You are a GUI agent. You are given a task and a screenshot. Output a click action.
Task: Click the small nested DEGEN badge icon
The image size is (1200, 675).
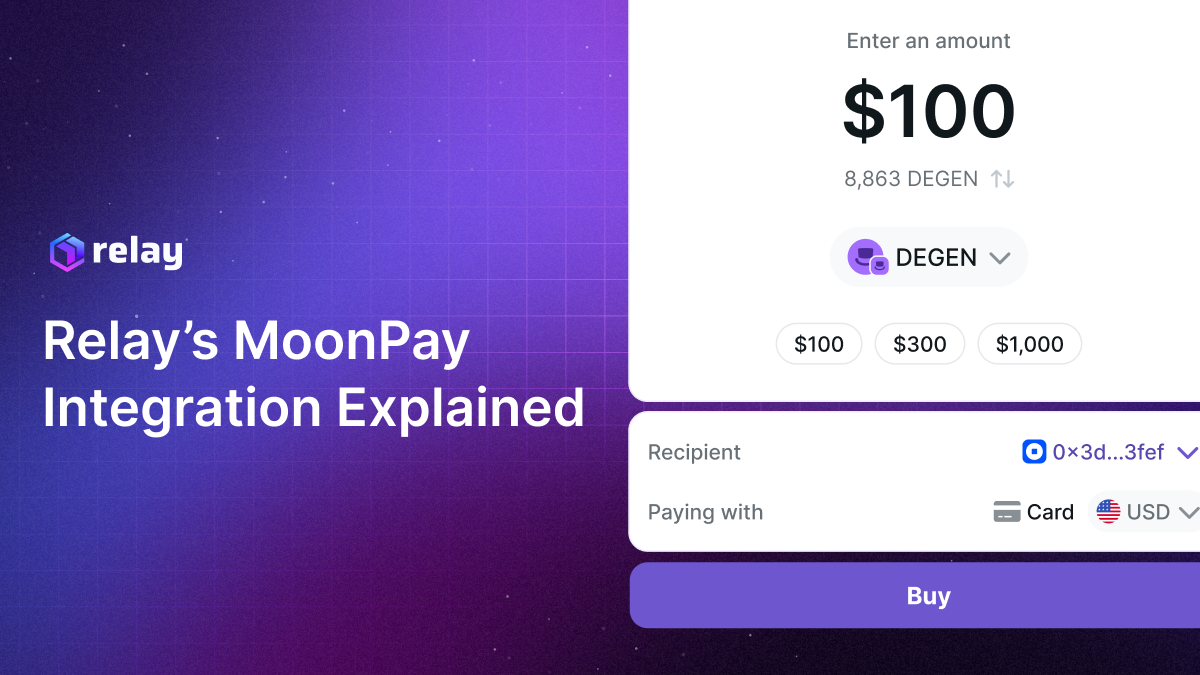878,267
